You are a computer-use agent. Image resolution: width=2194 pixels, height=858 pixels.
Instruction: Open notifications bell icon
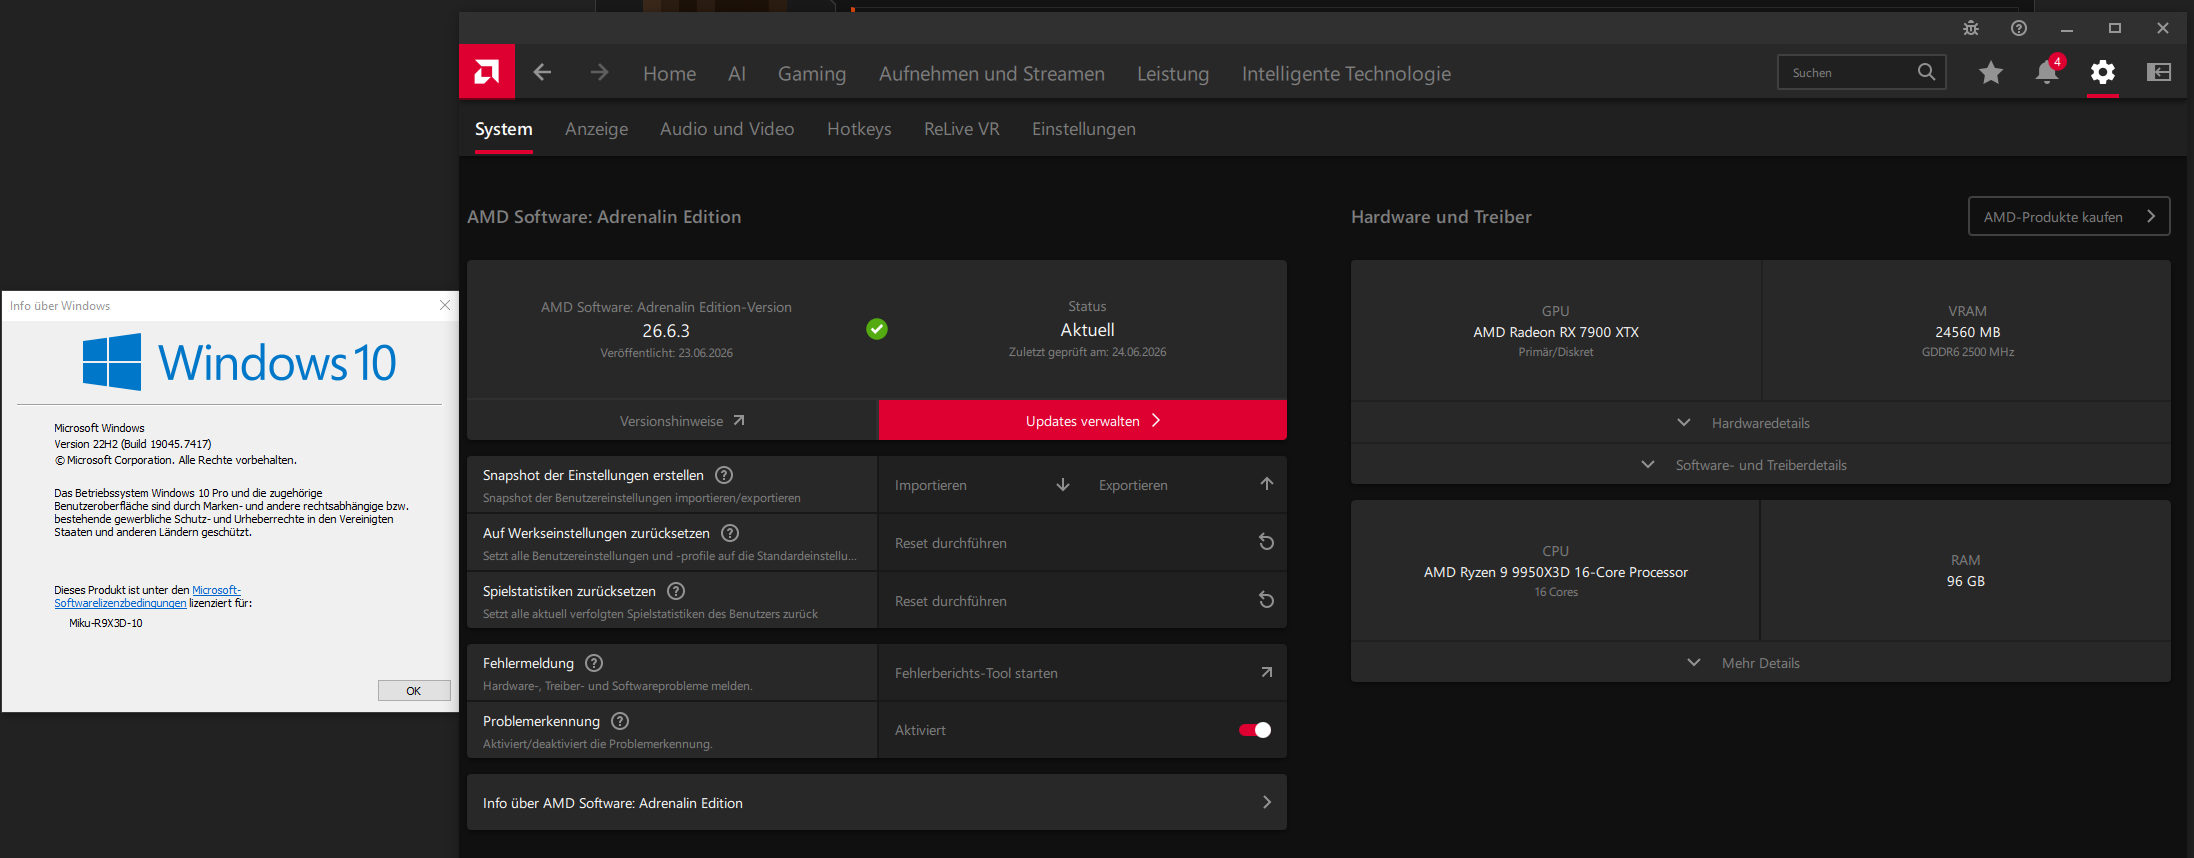pos(2047,72)
